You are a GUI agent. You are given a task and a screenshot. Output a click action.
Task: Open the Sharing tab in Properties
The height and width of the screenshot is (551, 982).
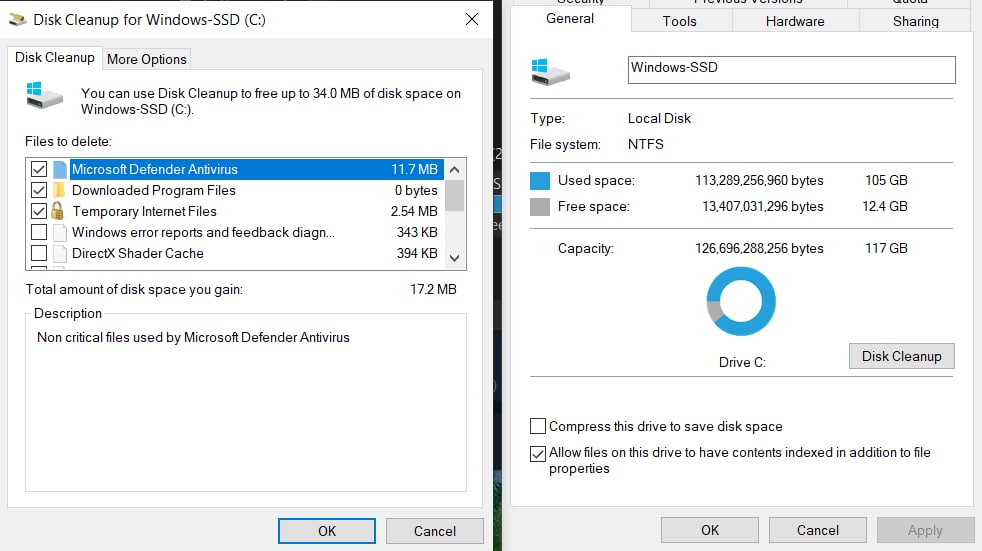coord(916,21)
